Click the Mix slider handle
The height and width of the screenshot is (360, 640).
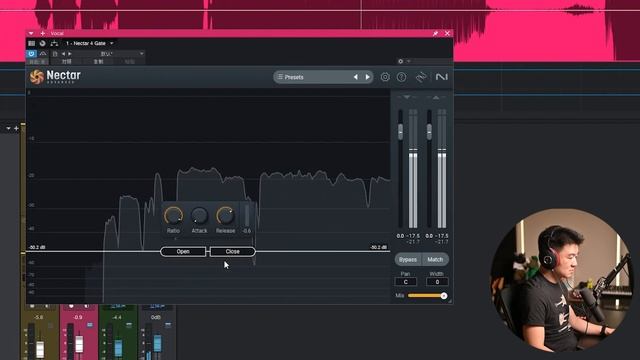444,296
